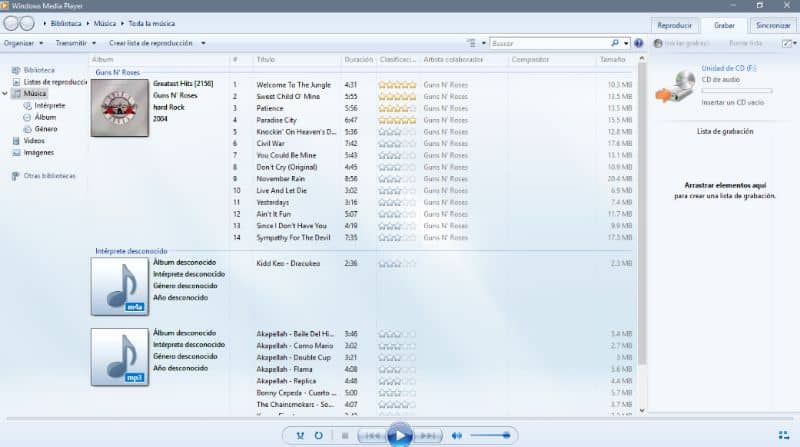Select the song November Rain
800x447 pixels.
280,179
